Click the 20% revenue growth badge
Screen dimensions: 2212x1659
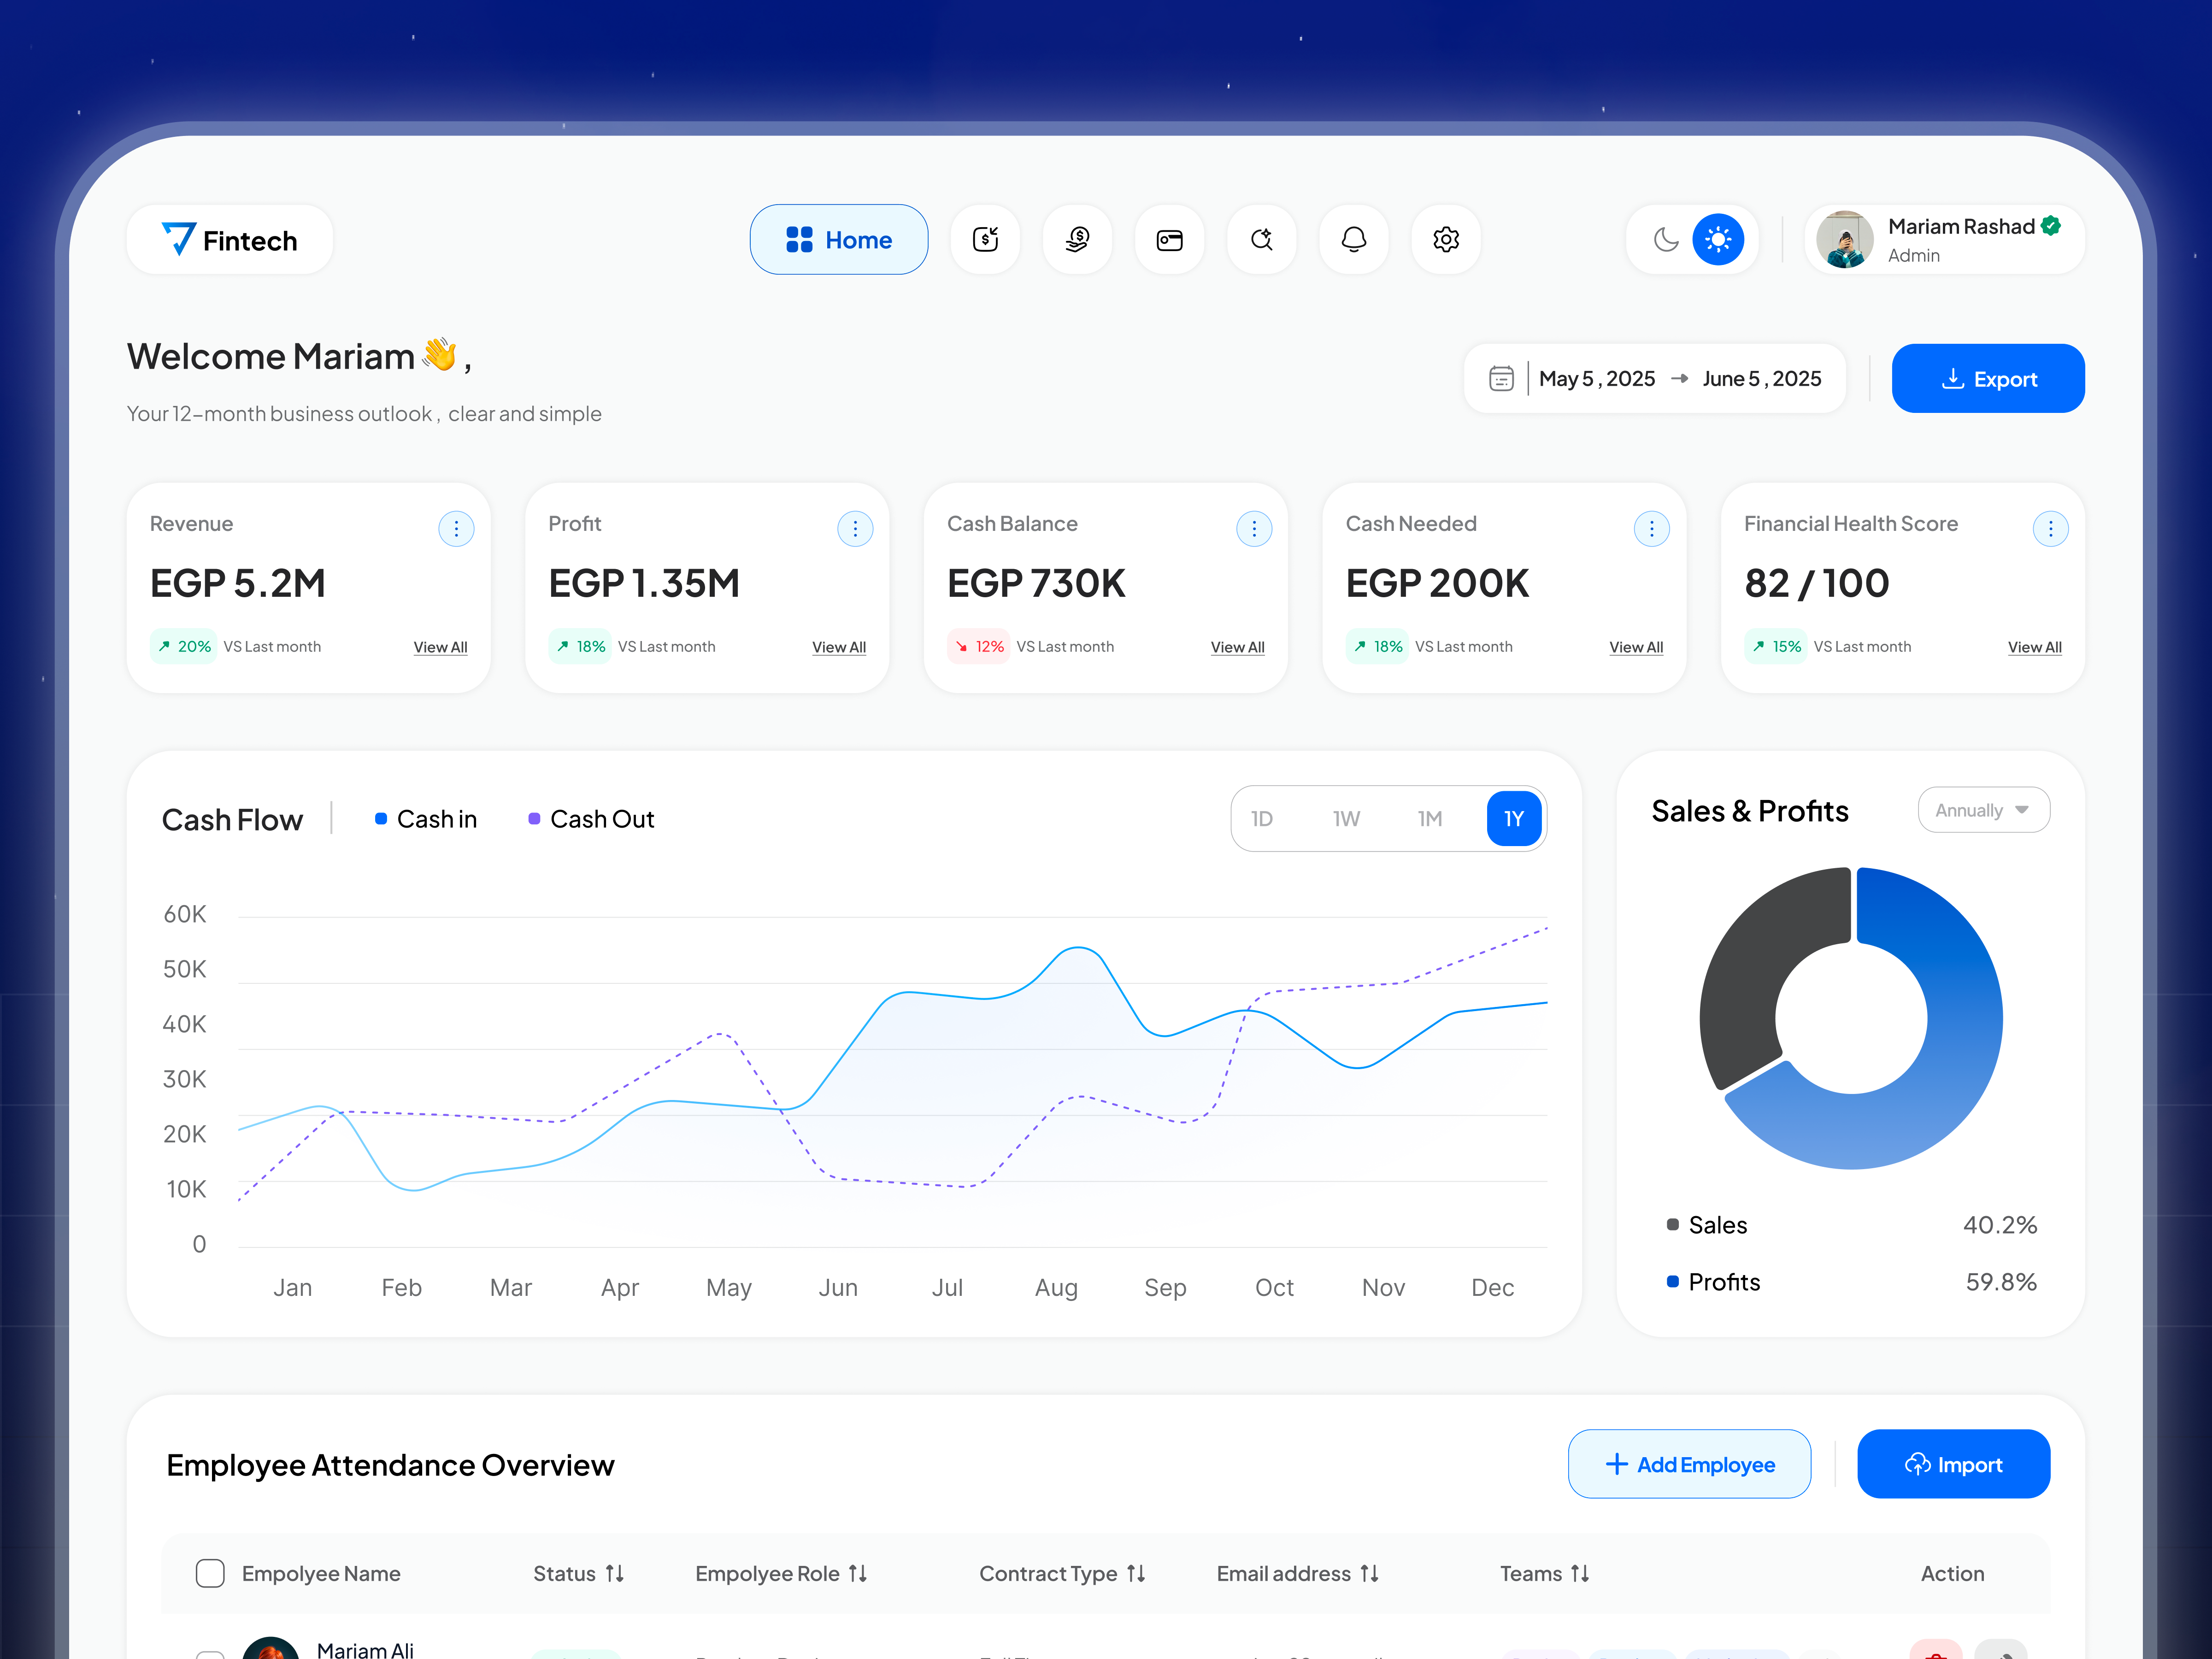[184, 647]
